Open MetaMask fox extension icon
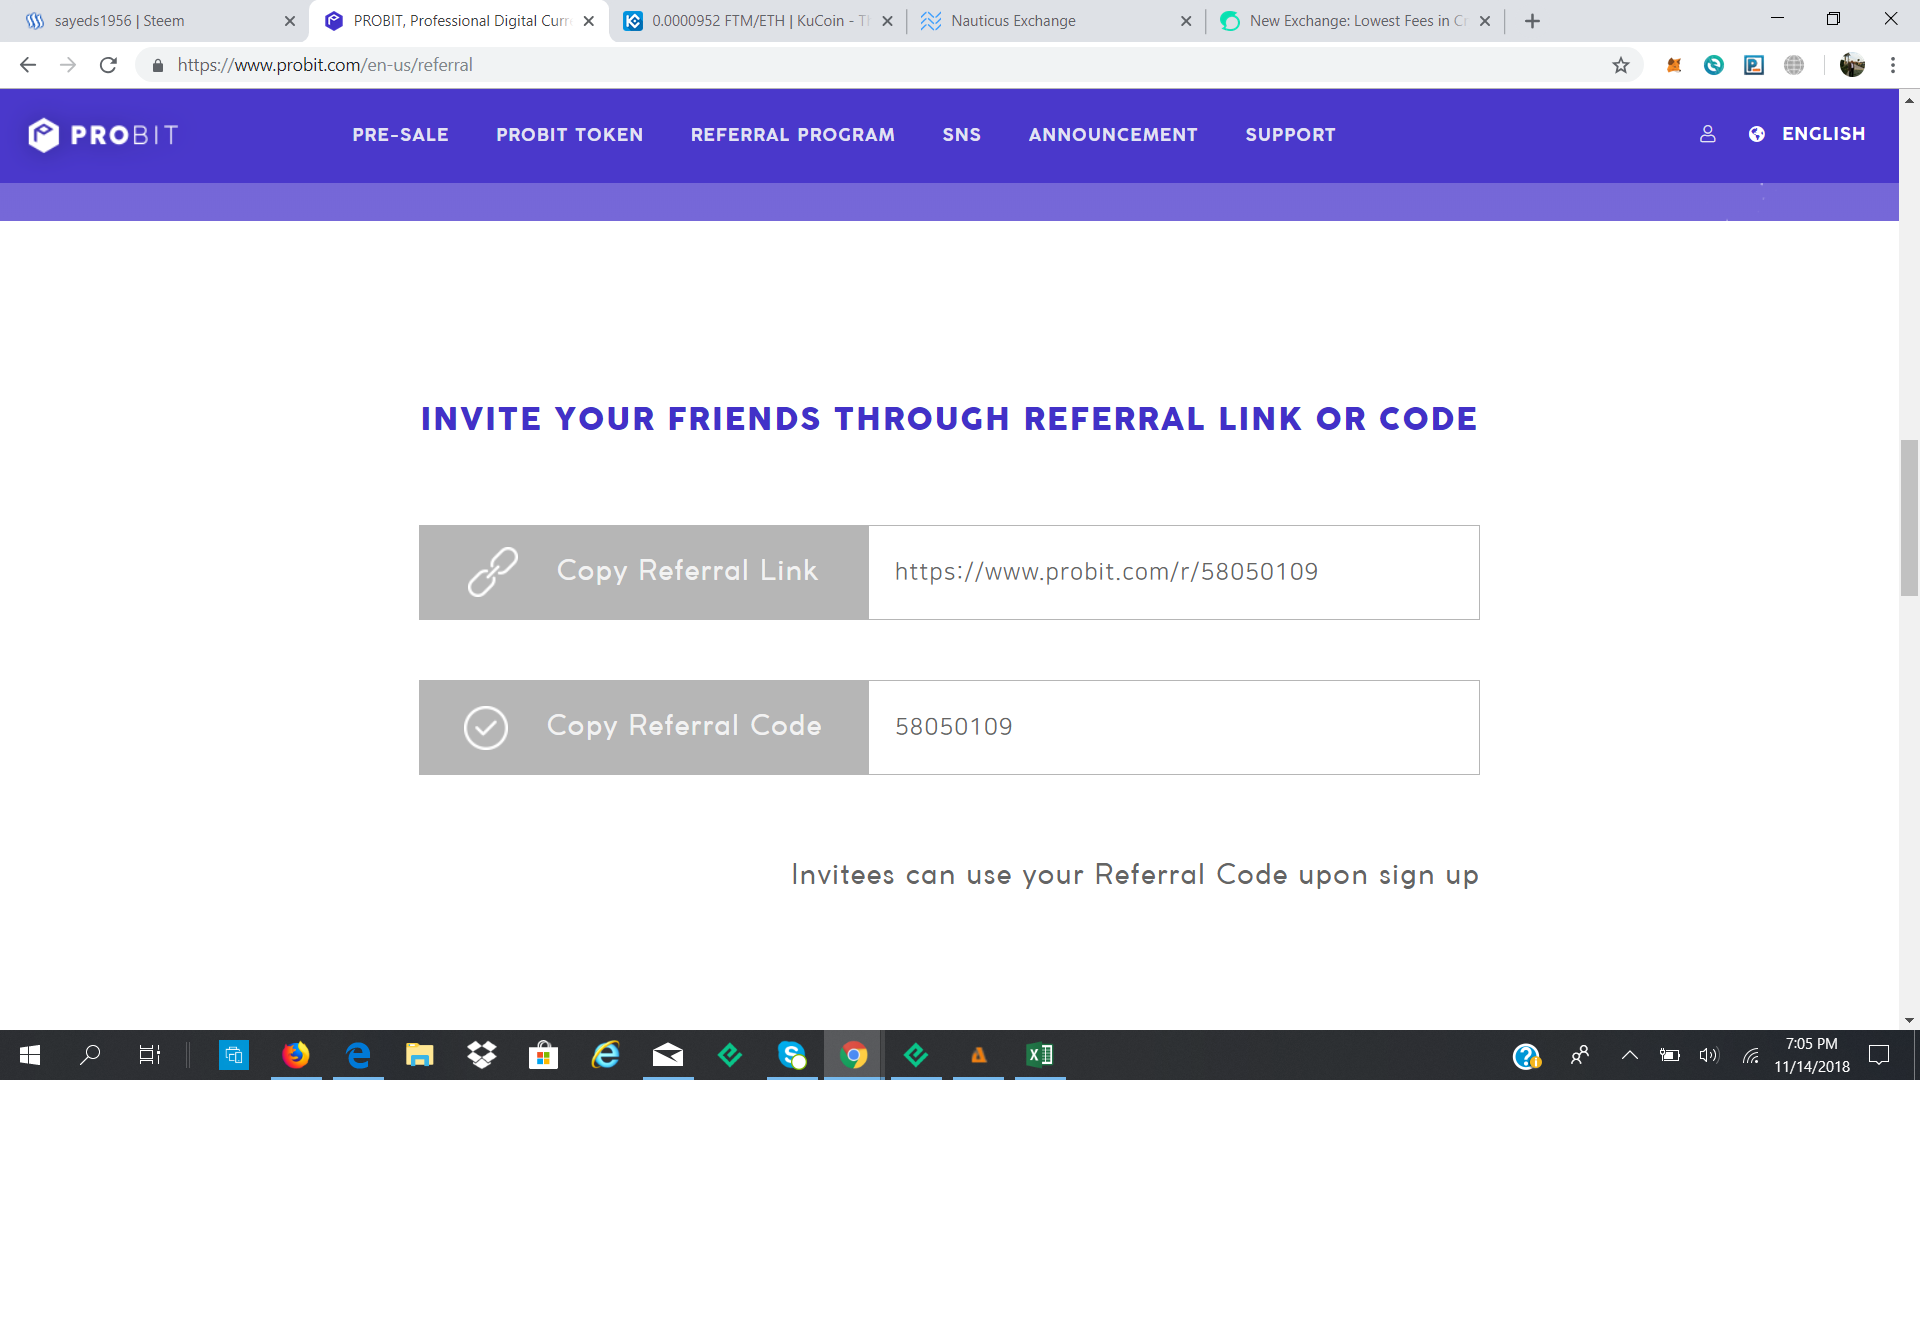Screen dimensions: 1920x1339 [x=1674, y=65]
